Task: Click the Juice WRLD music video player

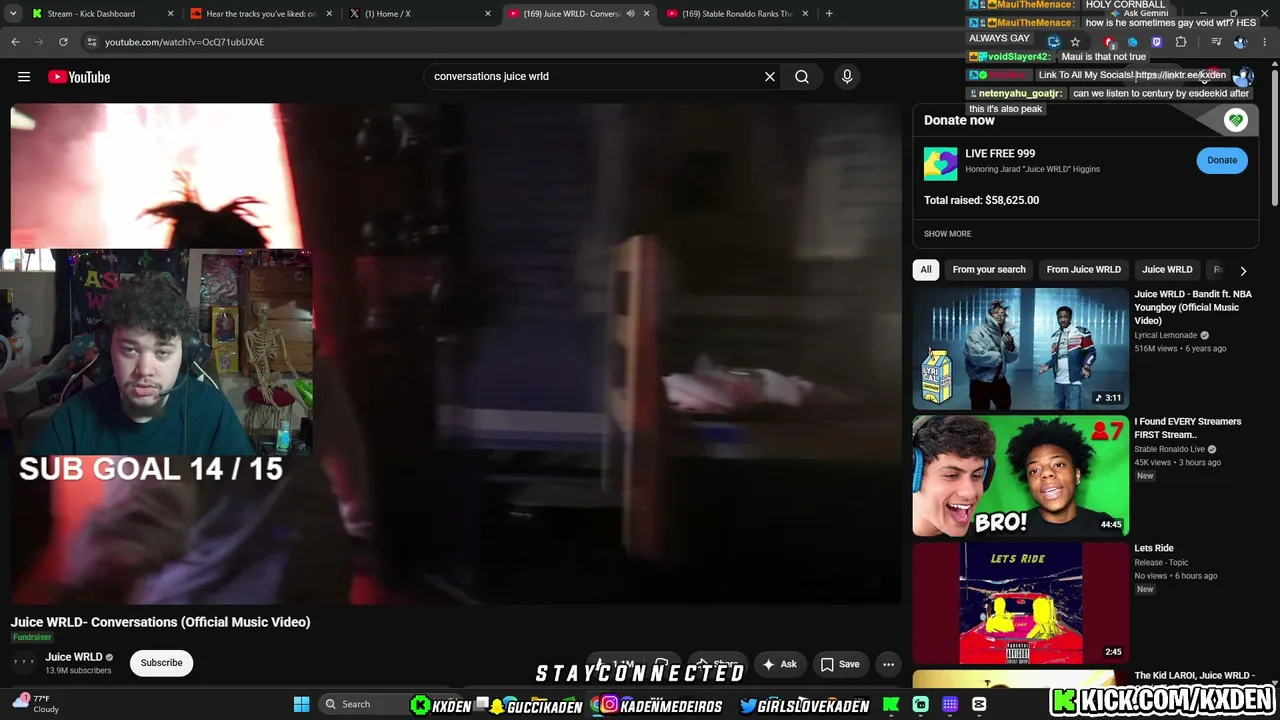Action: (x=456, y=354)
